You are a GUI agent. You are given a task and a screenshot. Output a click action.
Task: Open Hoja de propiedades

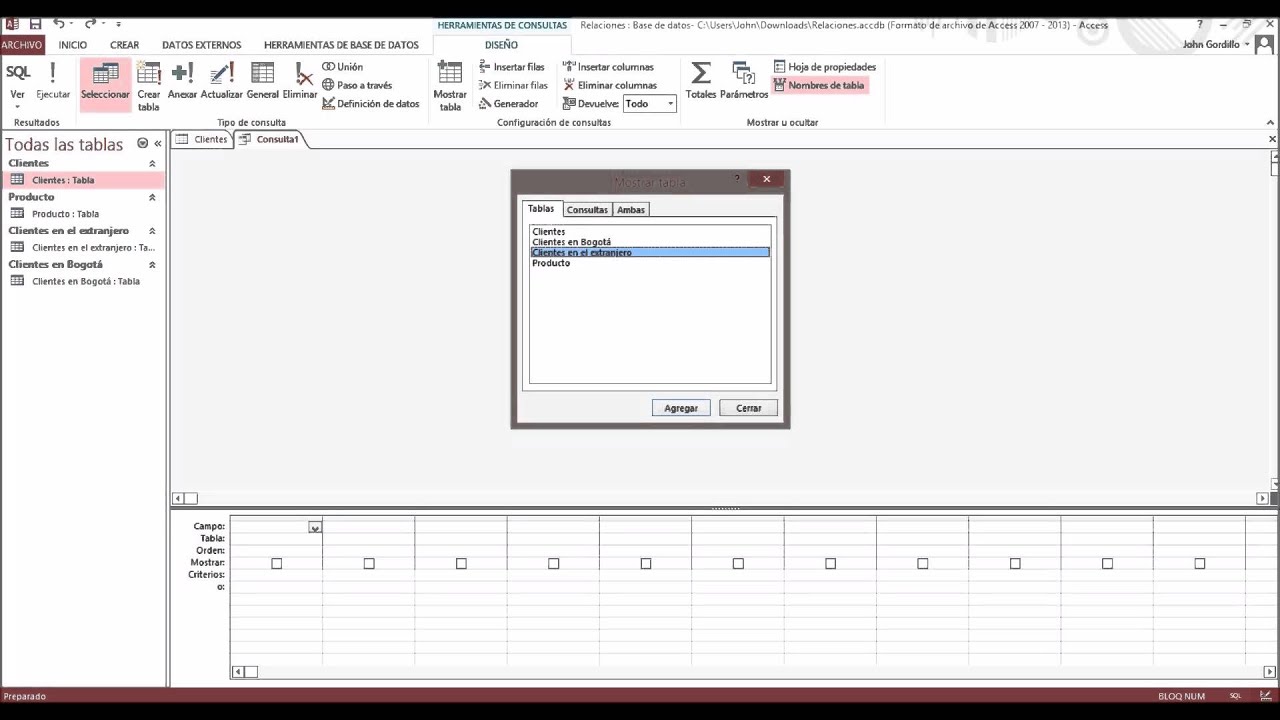coord(825,67)
